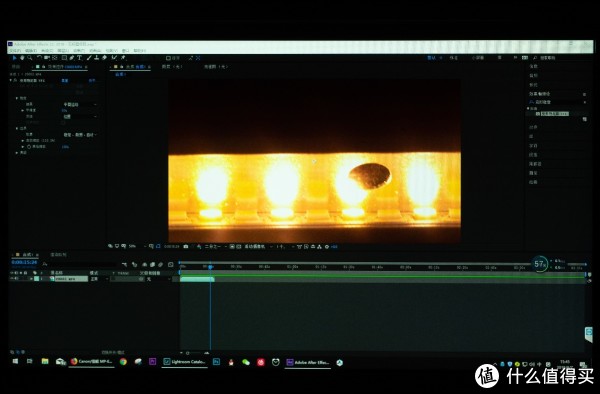This screenshot has height=394, width=600.
Task: Click Adobe After Effects taskbar button
Action: pos(308,362)
